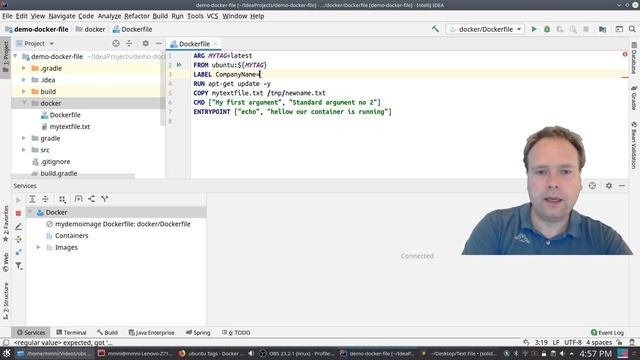Image resolution: width=640 pixels, height=360 pixels.
Task: Open the Event Log
Action: [607, 333]
